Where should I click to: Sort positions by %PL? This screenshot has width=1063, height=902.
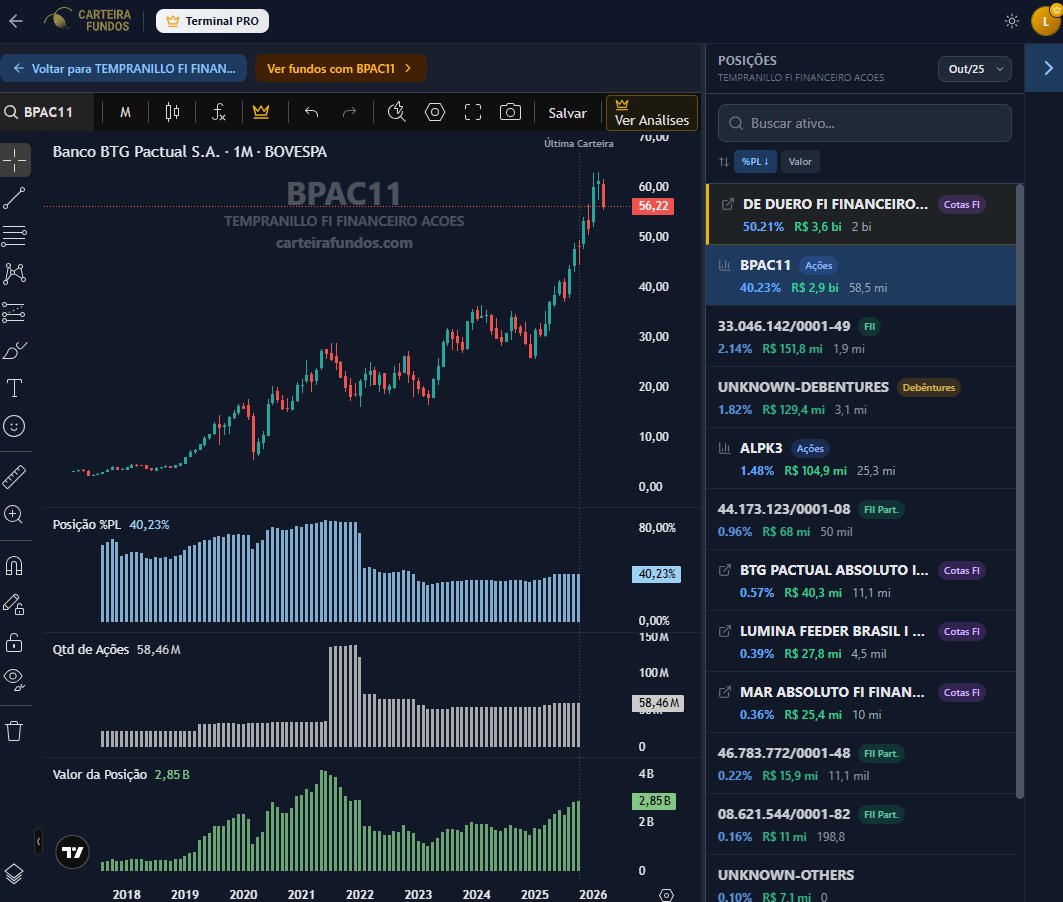coord(755,161)
